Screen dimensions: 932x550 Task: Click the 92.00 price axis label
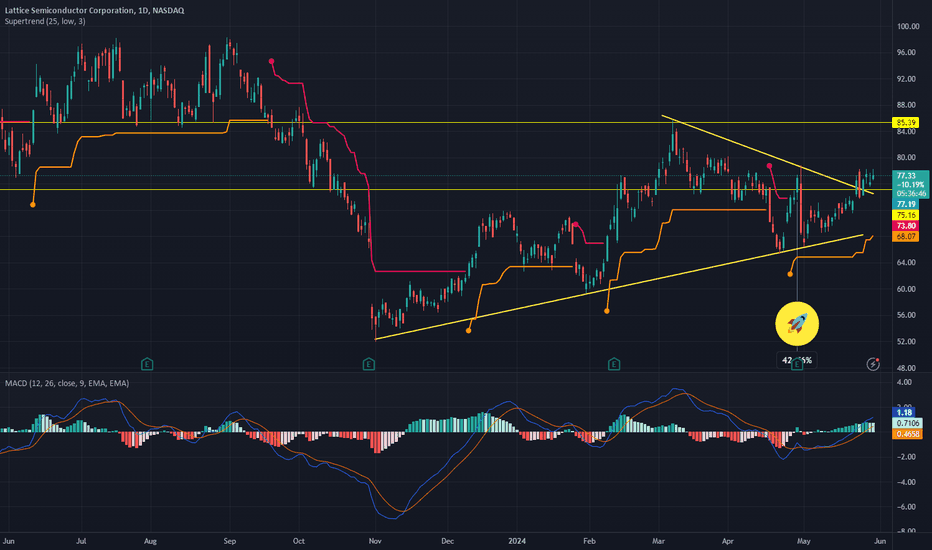click(x=906, y=78)
